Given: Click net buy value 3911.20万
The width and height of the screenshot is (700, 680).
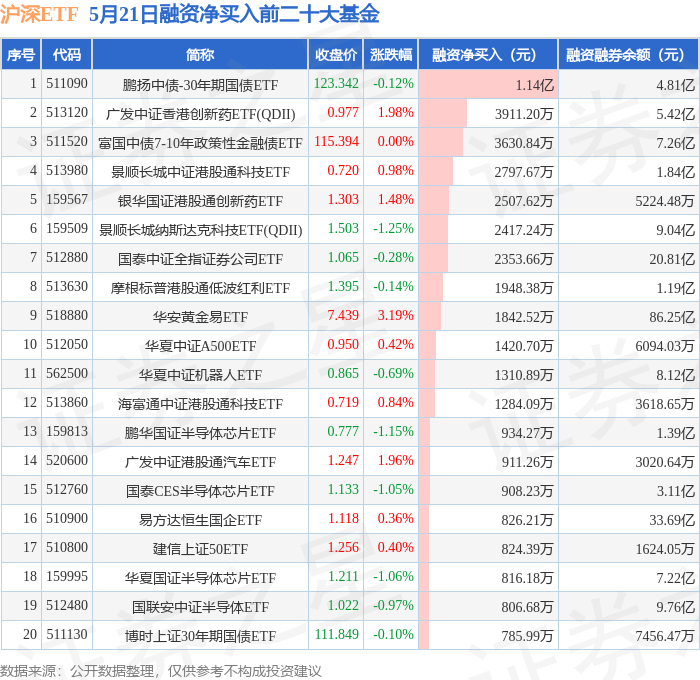Looking at the screenshot, I should point(524,114).
